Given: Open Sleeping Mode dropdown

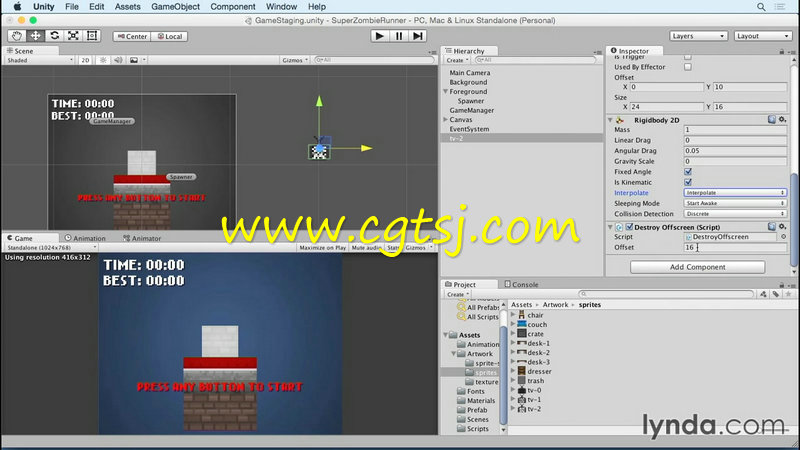Looking at the screenshot, I should pos(735,203).
